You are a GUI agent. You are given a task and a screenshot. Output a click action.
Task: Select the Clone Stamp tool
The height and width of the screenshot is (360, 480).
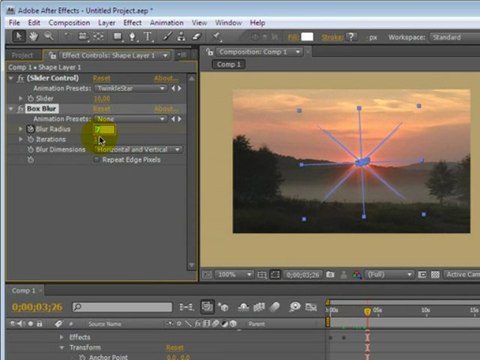pos(182,36)
